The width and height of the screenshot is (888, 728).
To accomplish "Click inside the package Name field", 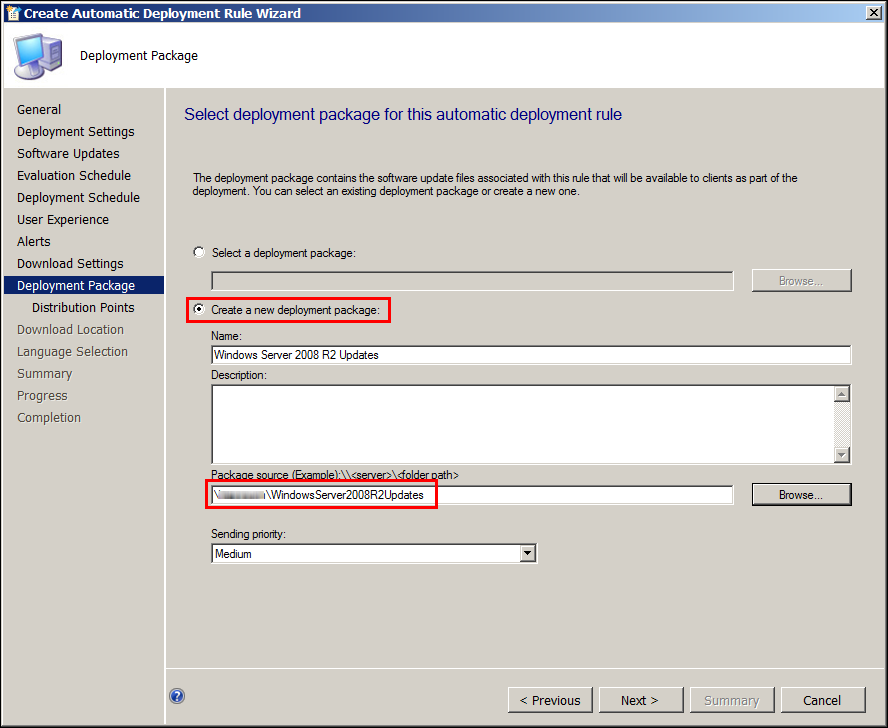I will [x=530, y=355].
